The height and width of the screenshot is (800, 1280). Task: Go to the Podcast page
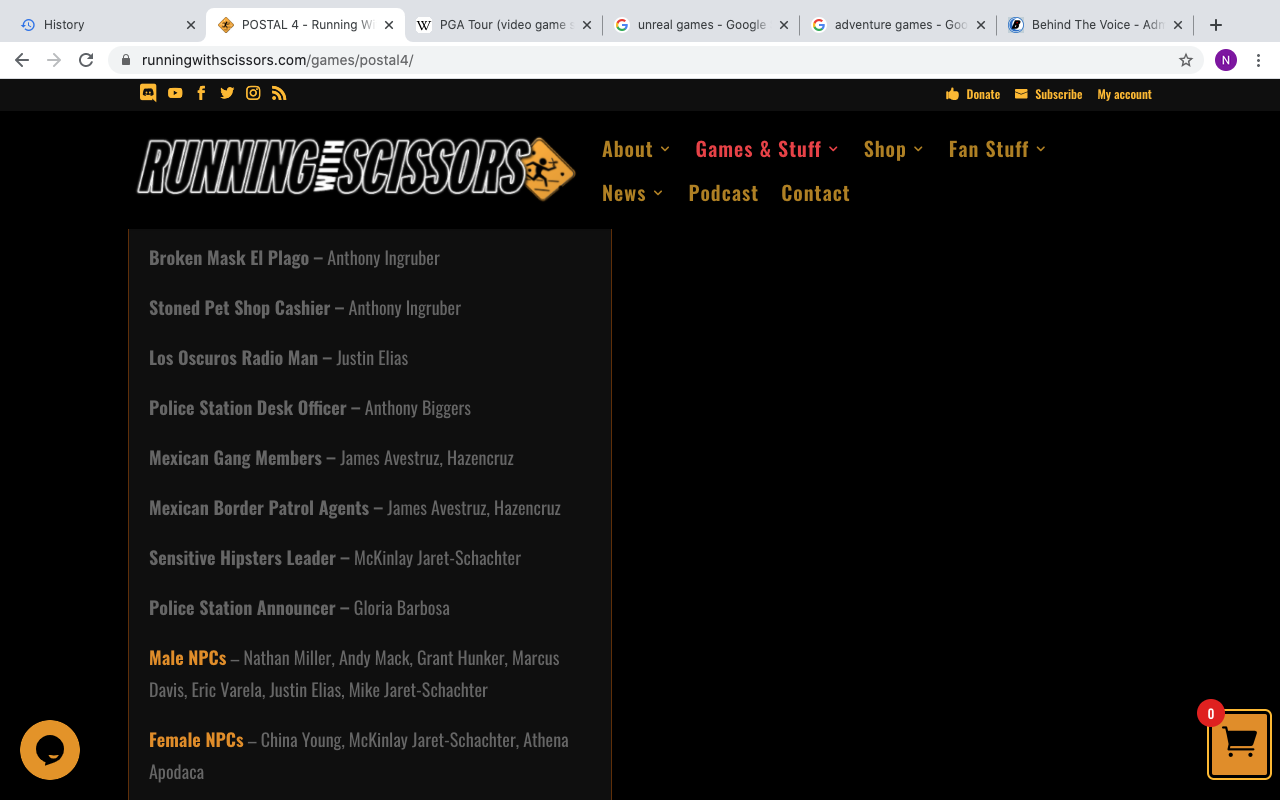pos(723,193)
